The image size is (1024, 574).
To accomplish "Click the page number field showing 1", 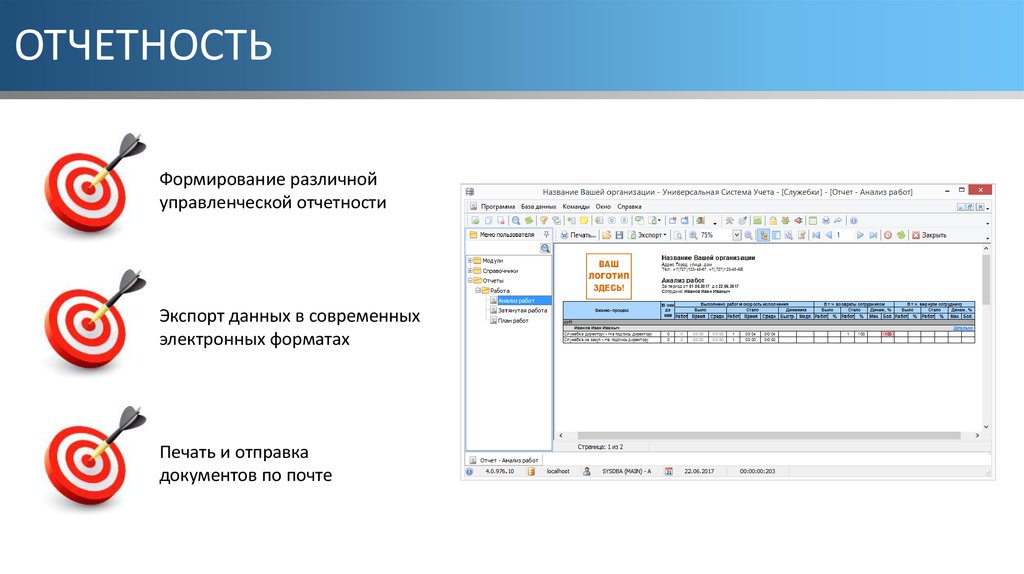I will (x=844, y=235).
